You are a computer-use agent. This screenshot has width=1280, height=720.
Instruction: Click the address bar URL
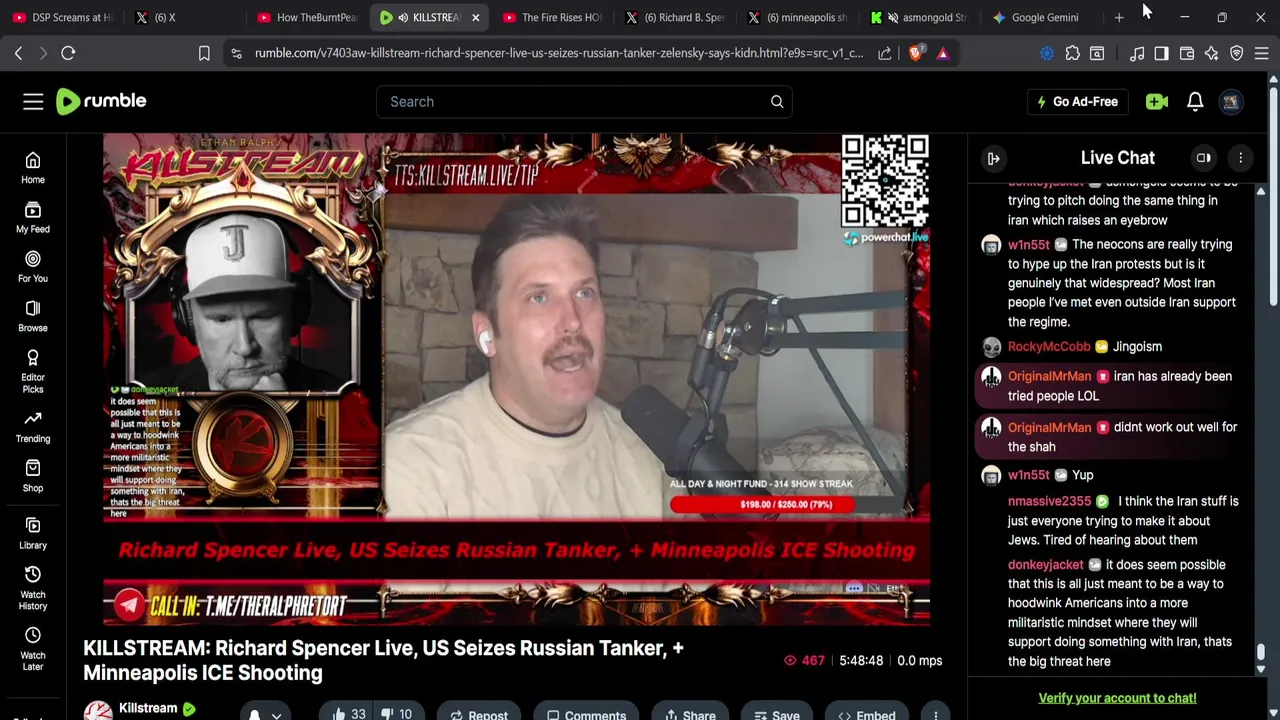558,53
